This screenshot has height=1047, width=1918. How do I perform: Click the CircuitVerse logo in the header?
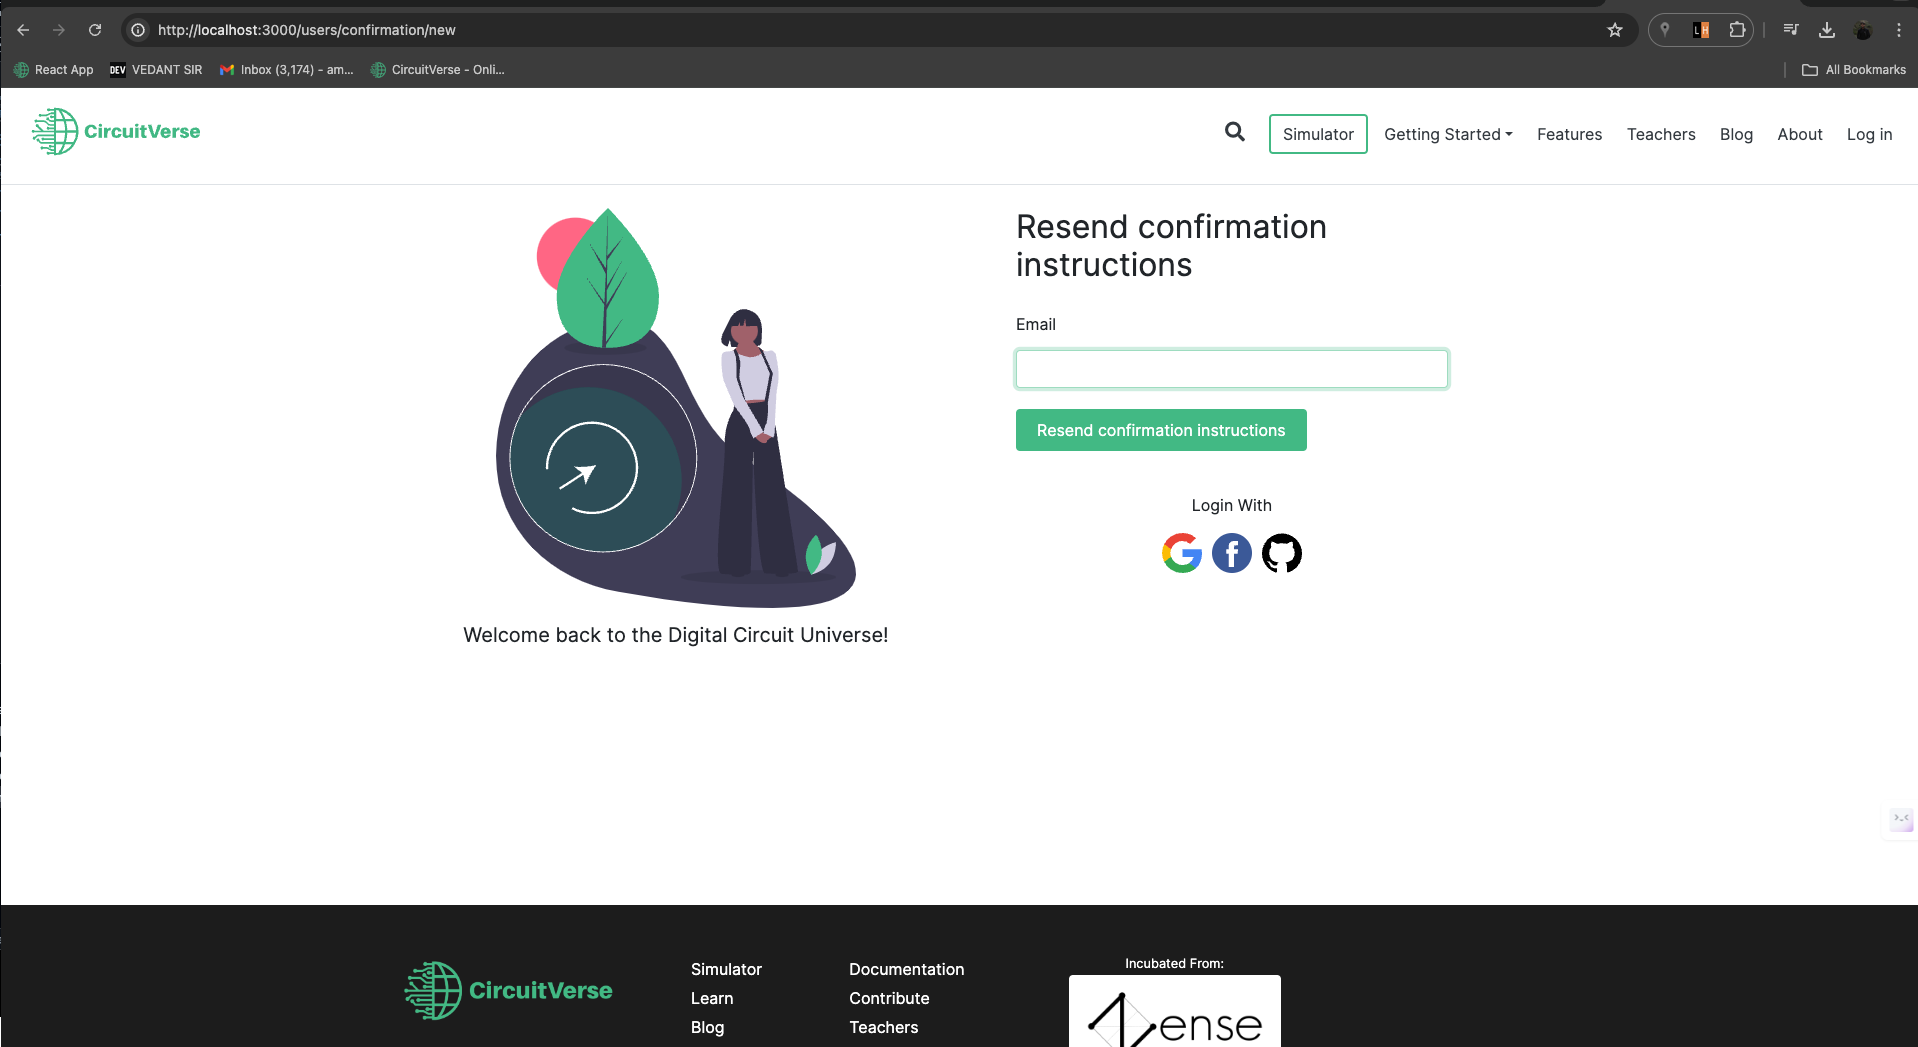[116, 132]
